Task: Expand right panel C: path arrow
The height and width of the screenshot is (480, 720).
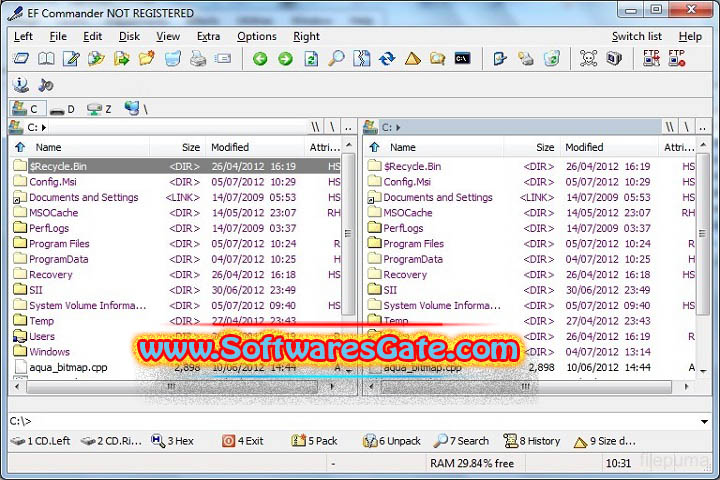Action: [x=398, y=127]
